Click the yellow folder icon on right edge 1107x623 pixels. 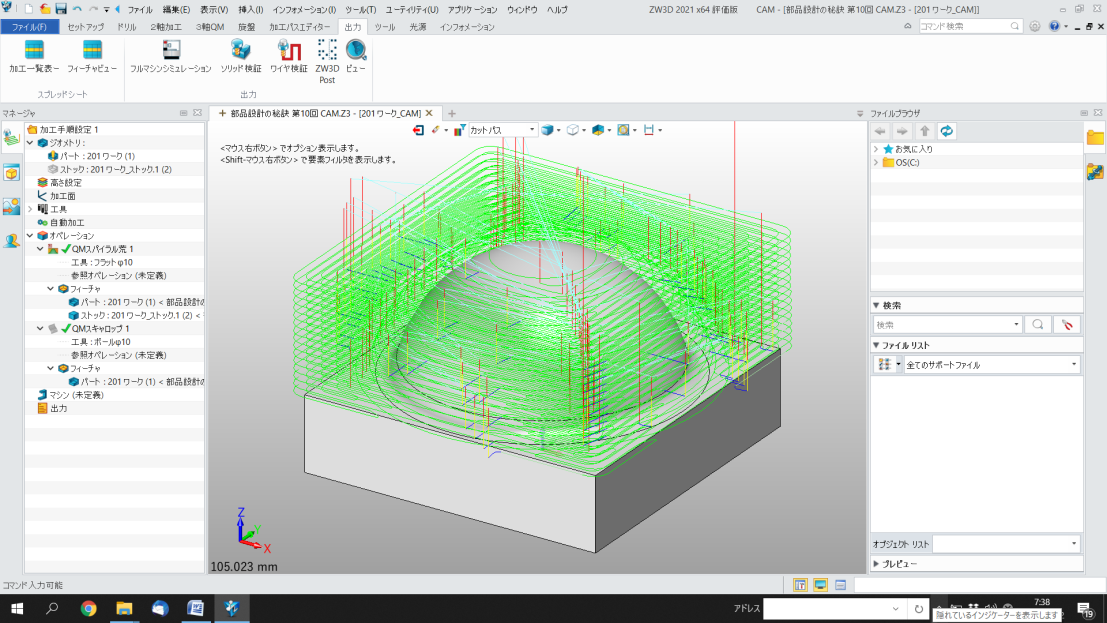coord(1095,138)
